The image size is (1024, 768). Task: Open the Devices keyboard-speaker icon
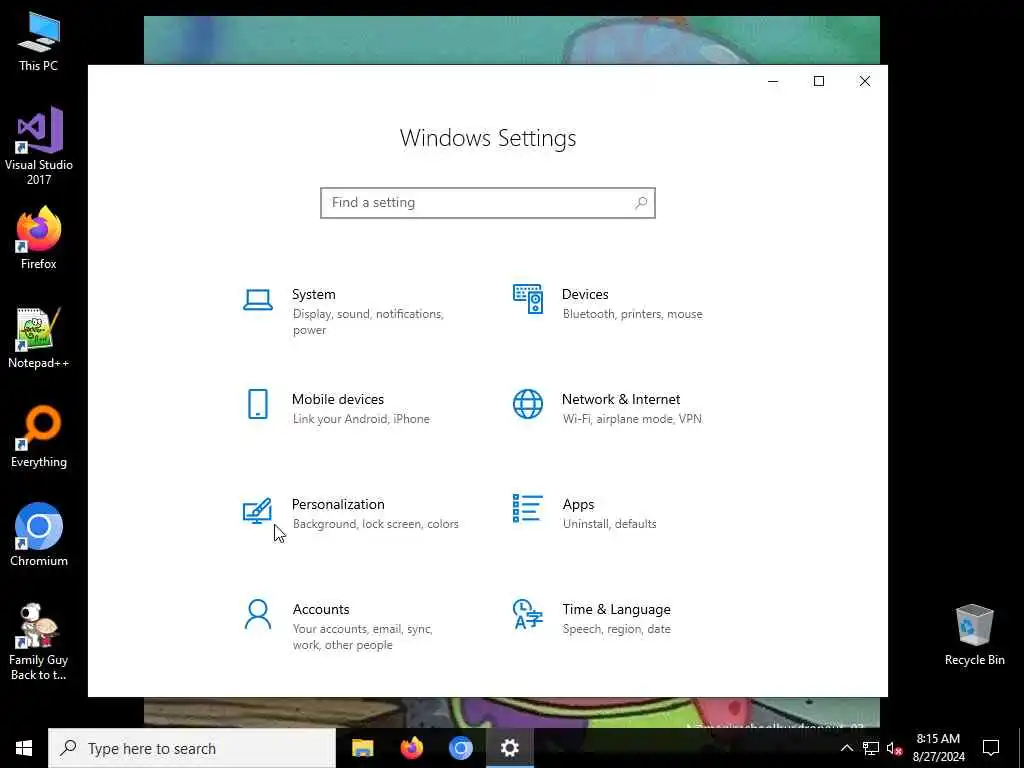pos(528,299)
